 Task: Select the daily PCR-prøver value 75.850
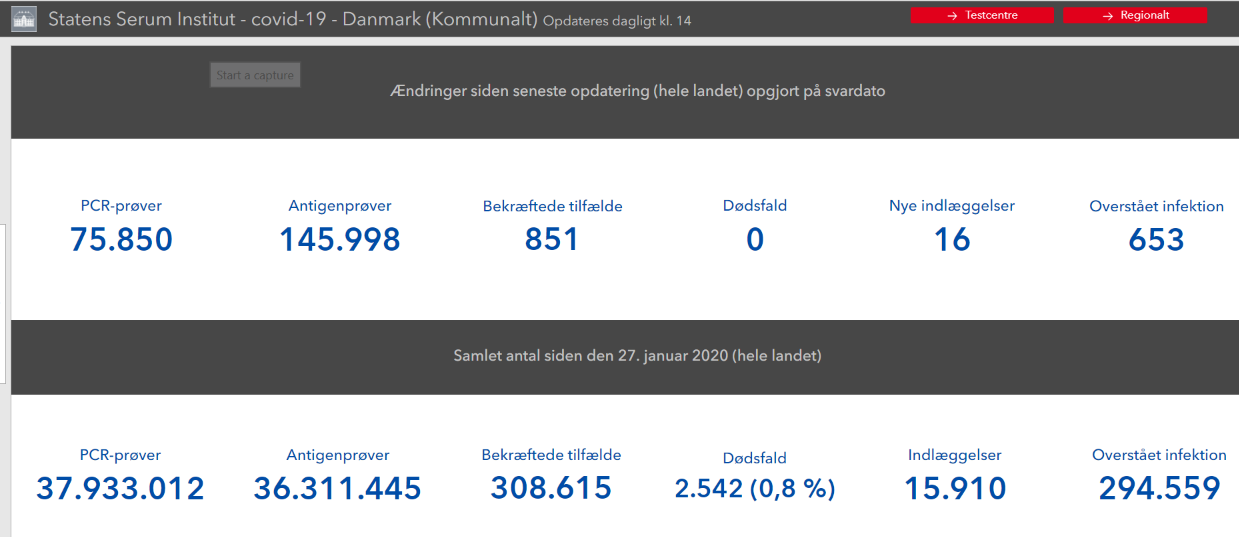click(121, 240)
